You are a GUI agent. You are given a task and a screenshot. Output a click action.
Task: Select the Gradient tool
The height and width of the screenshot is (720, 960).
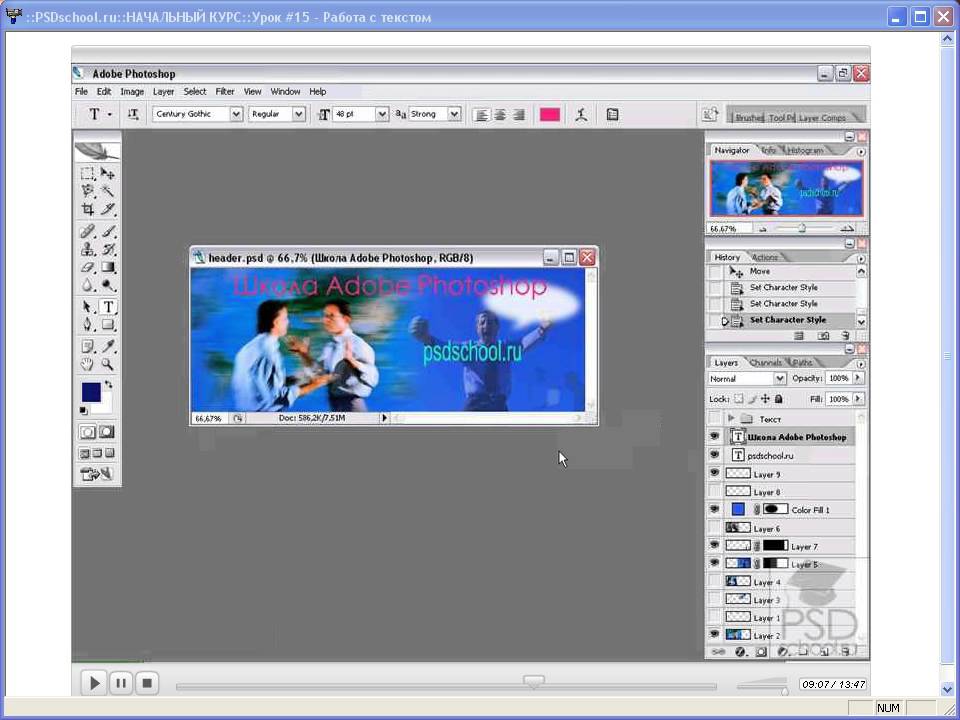tap(108, 268)
